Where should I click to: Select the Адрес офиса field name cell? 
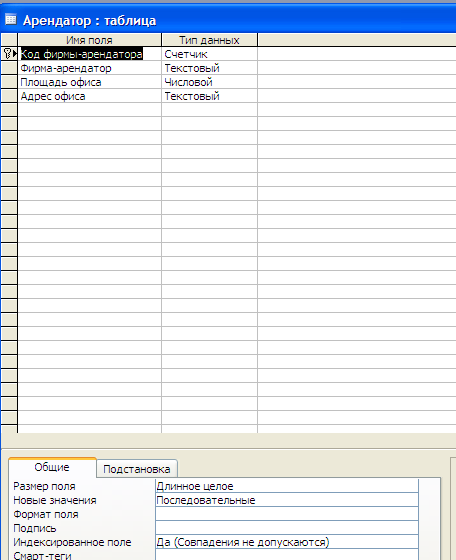90,96
